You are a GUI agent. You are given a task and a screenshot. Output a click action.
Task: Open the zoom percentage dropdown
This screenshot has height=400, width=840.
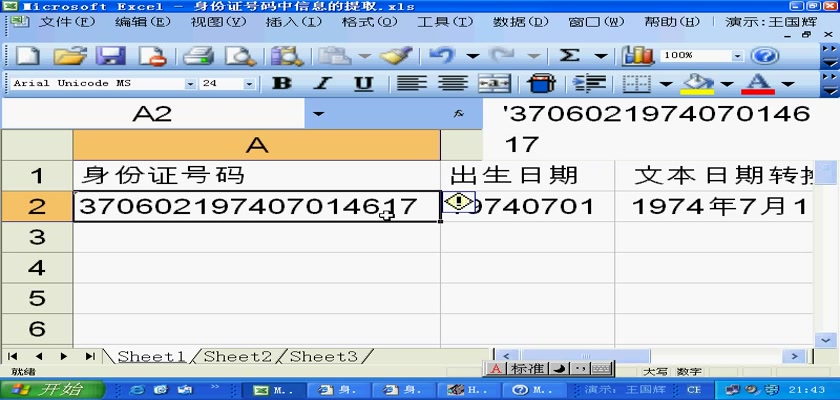(738, 57)
